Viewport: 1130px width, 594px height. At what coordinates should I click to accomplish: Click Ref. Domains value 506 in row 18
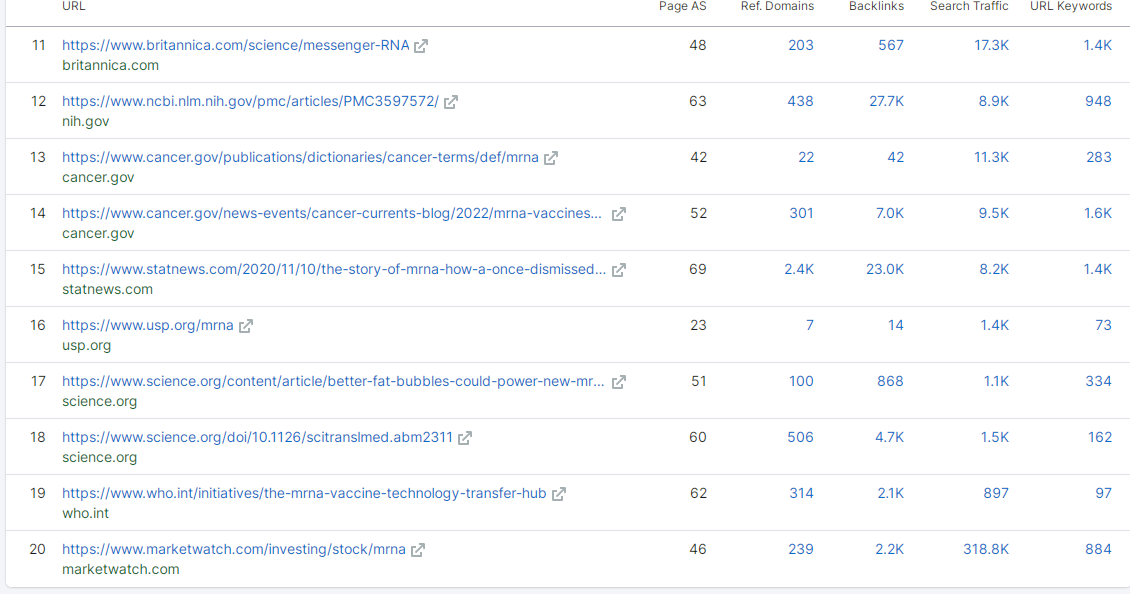point(801,438)
